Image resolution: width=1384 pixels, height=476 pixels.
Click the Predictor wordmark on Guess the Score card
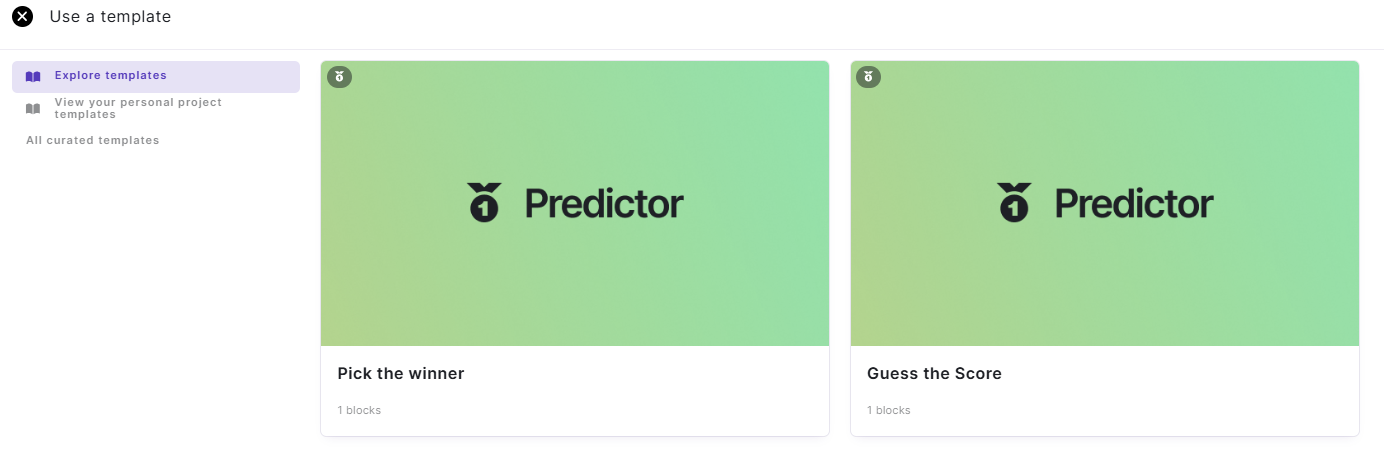(x=1134, y=204)
